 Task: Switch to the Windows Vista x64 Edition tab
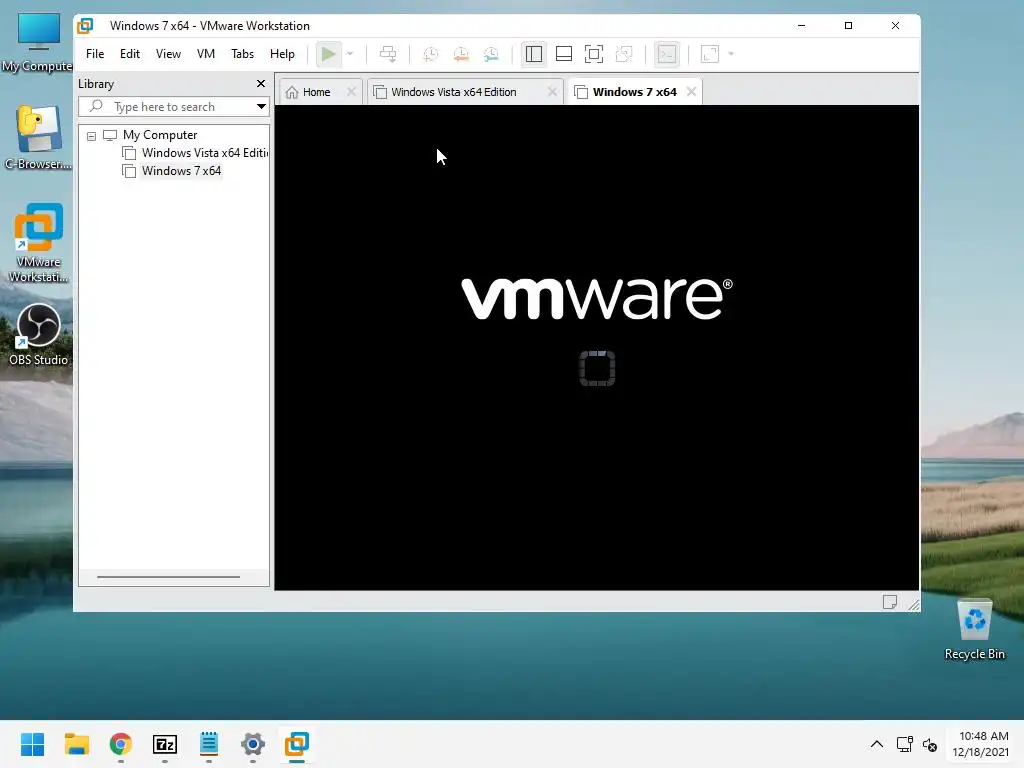pos(454,92)
